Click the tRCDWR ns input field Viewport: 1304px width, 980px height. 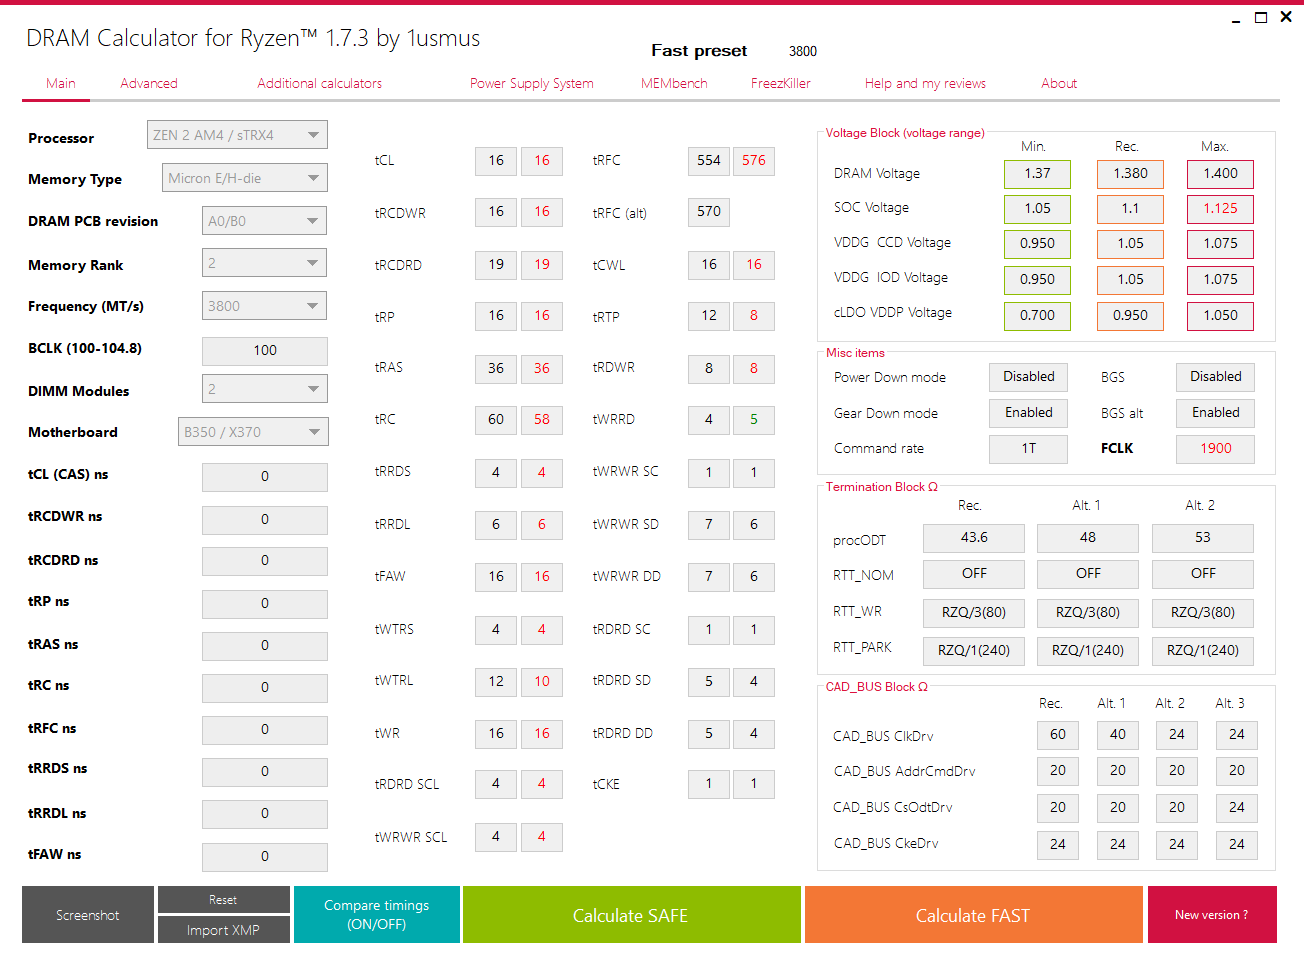tap(265, 520)
